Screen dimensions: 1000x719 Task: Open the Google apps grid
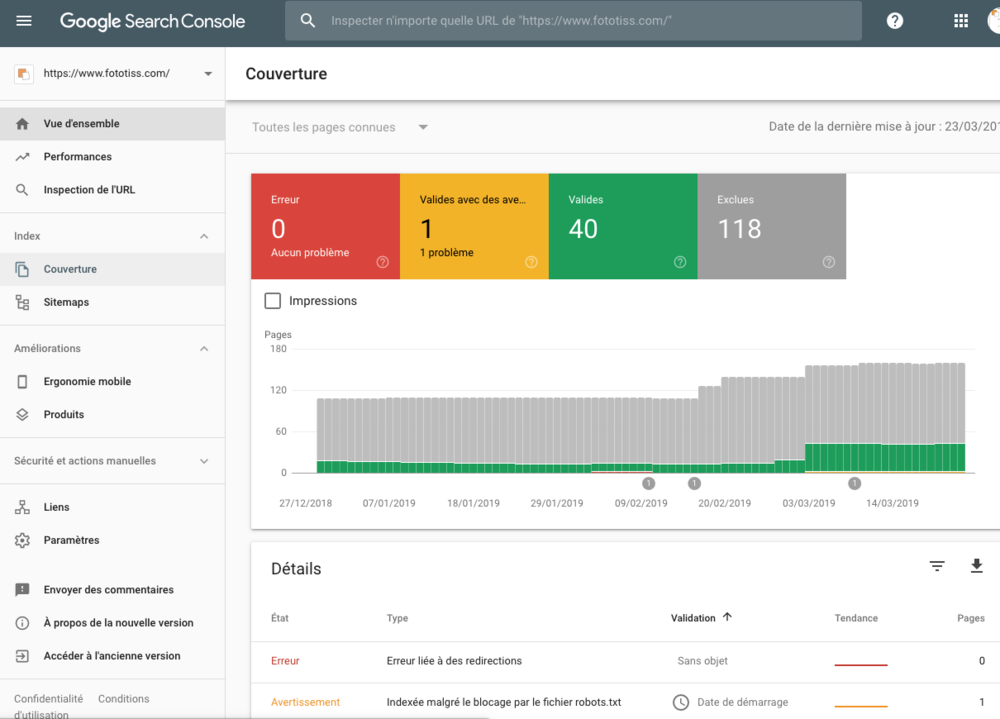pyautogui.click(x=961, y=21)
